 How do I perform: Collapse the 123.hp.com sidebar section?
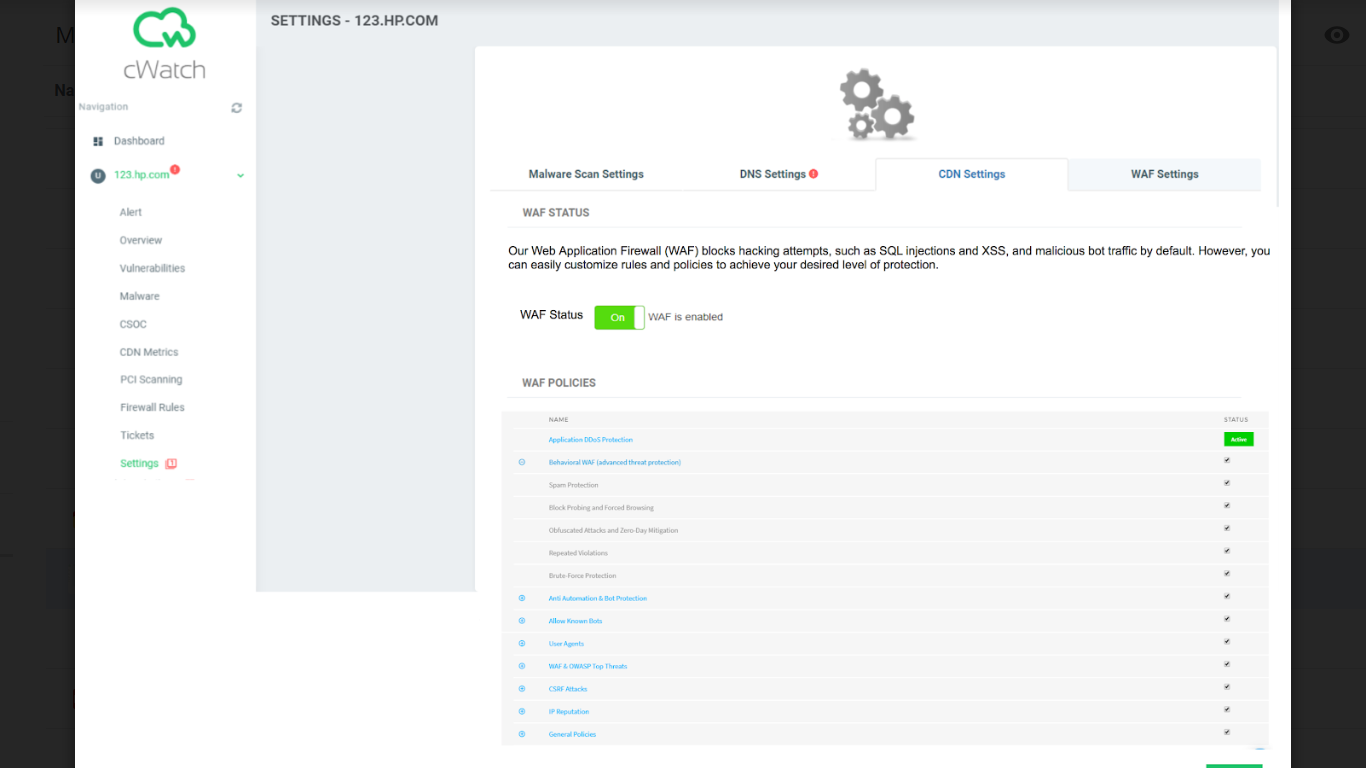click(240, 176)
